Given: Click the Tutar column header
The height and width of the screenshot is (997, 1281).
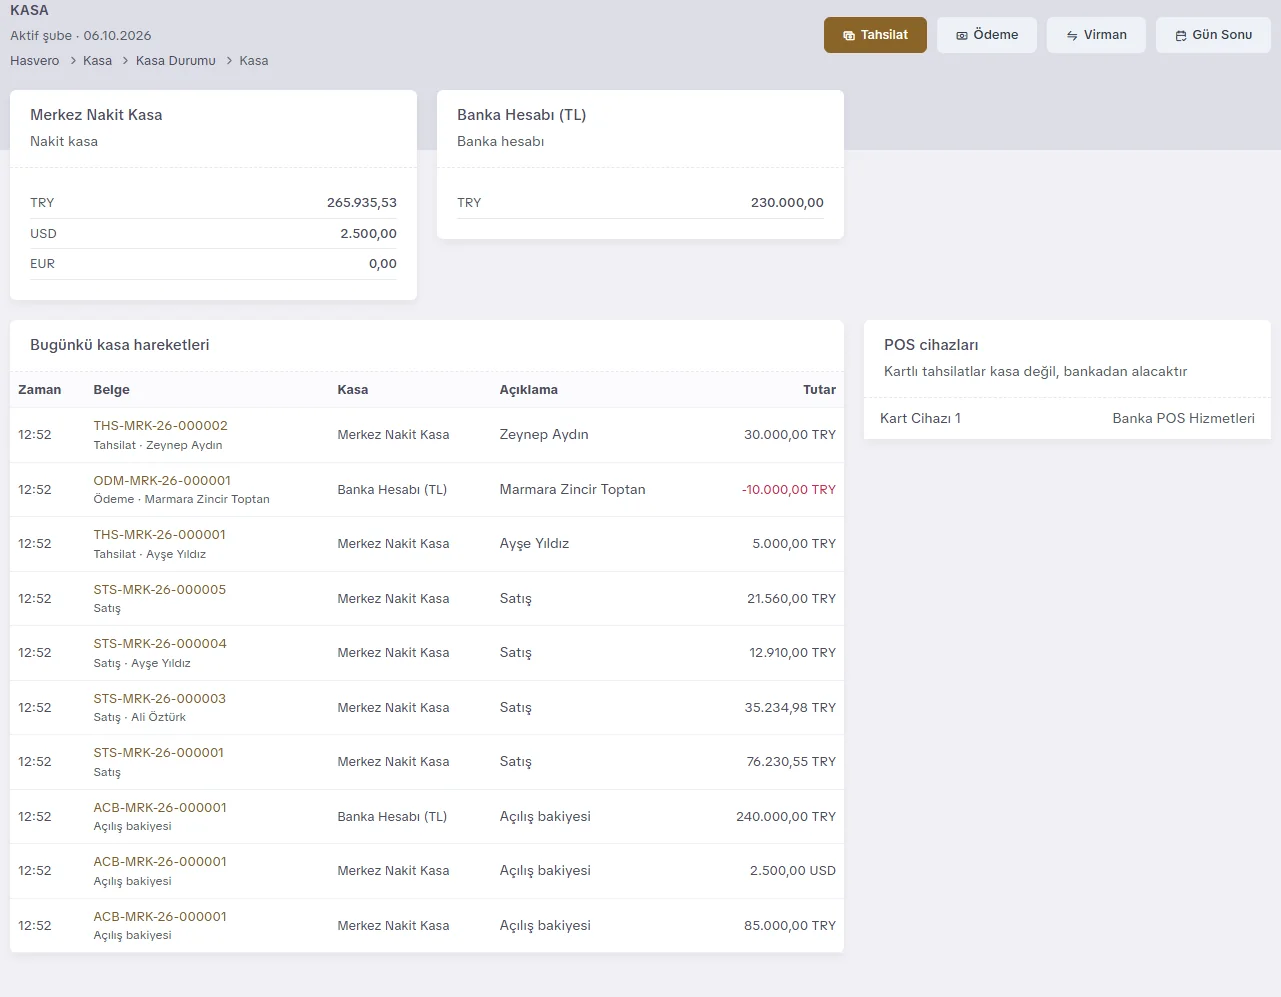Looking at the screenshot, I should (820, 390).
